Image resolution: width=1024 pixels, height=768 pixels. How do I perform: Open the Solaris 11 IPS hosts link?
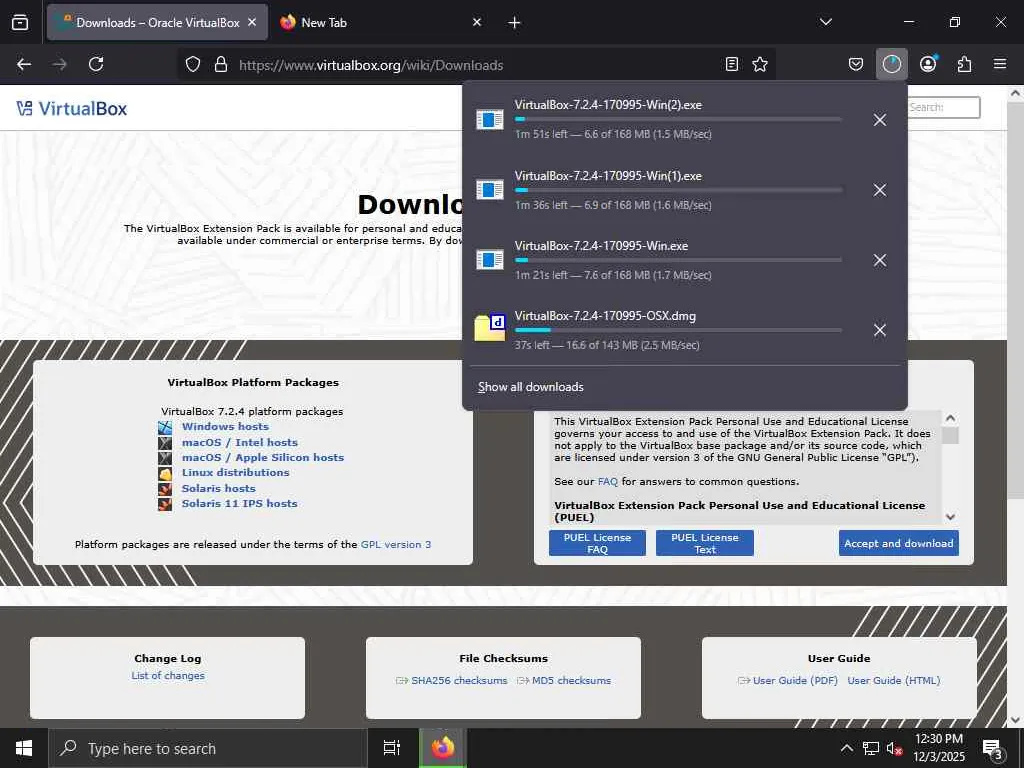(x=239, y=503)
